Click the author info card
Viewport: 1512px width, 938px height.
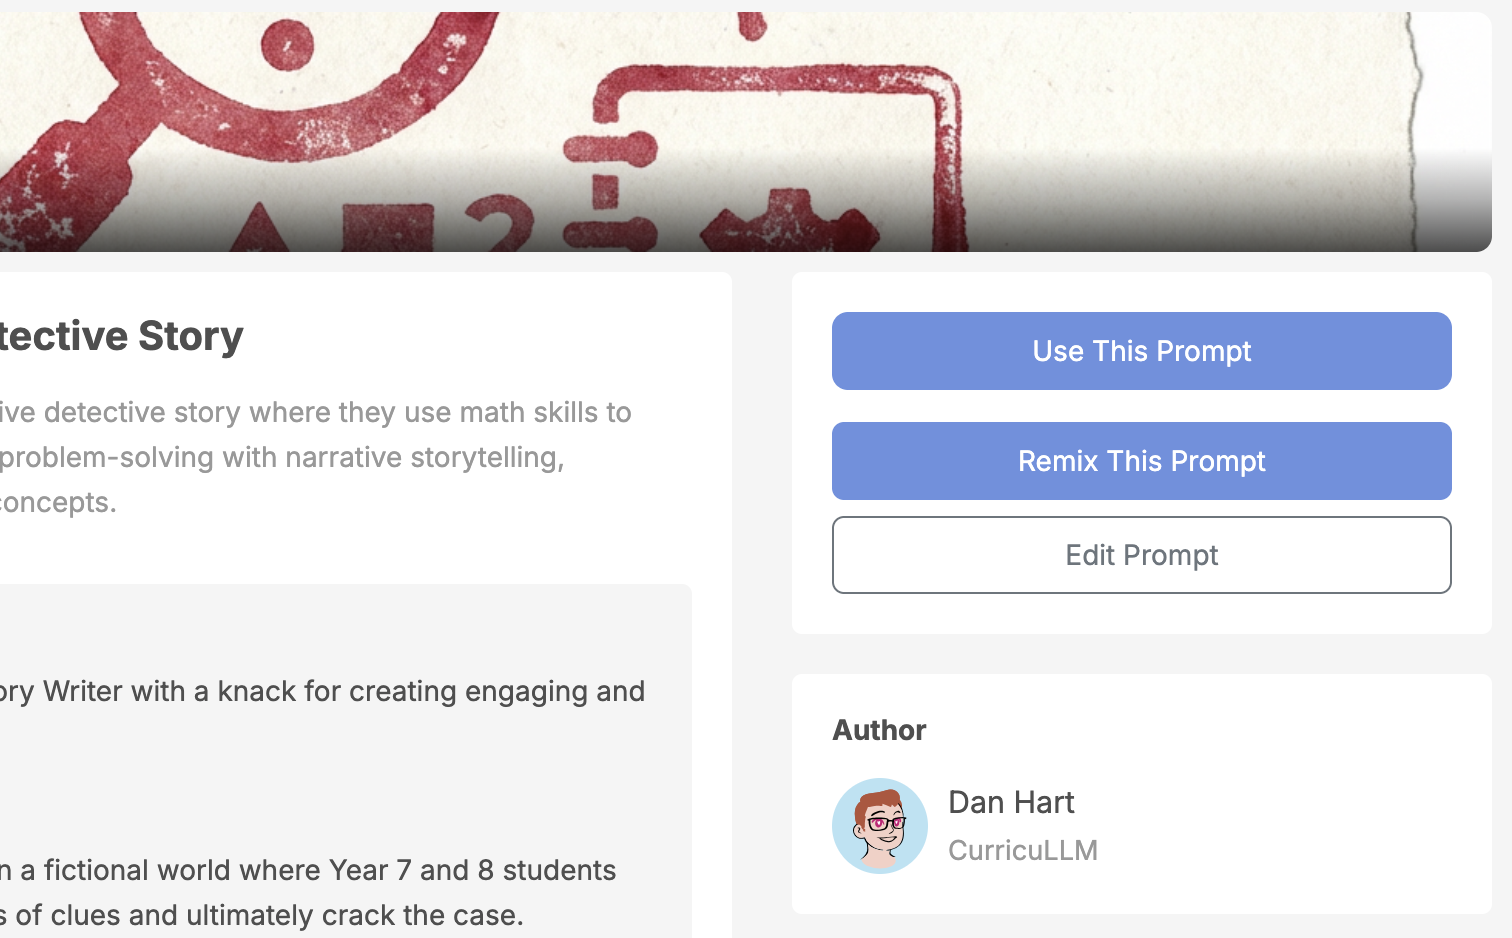[1141, 790]
